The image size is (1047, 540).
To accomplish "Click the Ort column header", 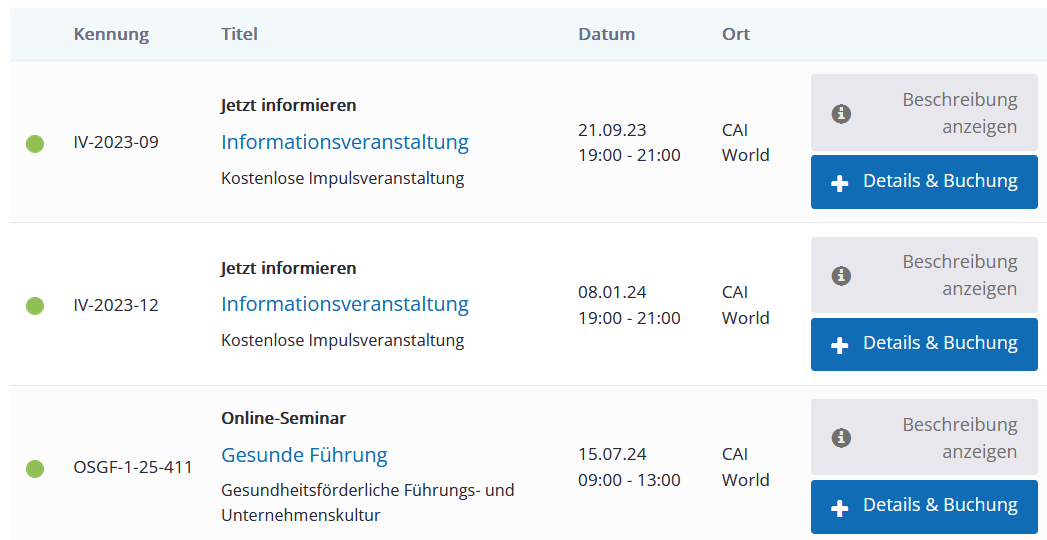I will pos(736,34).
